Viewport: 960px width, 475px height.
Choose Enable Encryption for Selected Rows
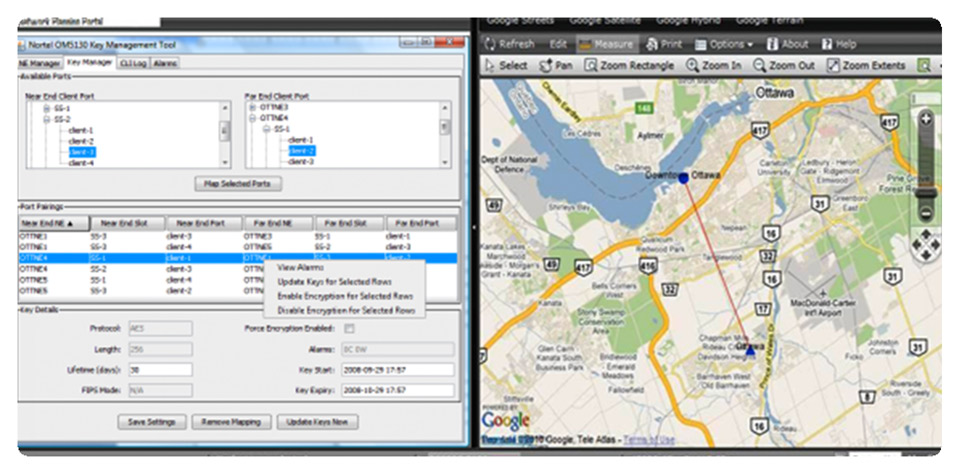345,296
